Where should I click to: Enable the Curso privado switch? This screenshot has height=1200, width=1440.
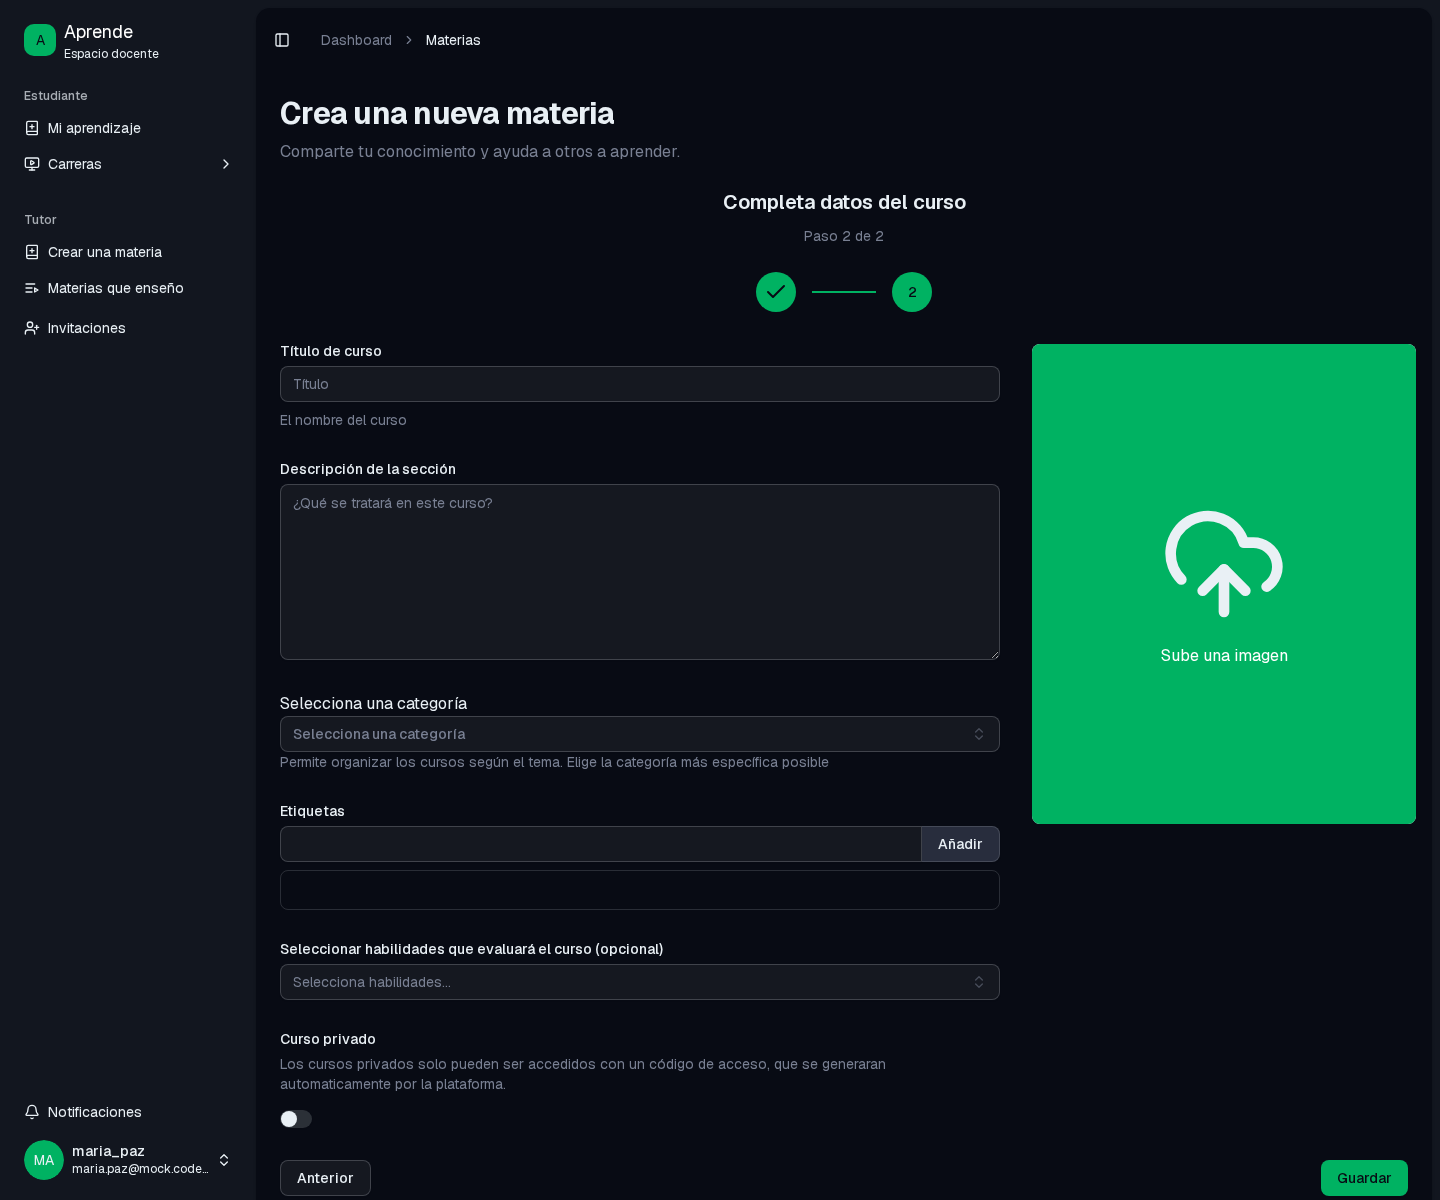(x=296, y=1119)
